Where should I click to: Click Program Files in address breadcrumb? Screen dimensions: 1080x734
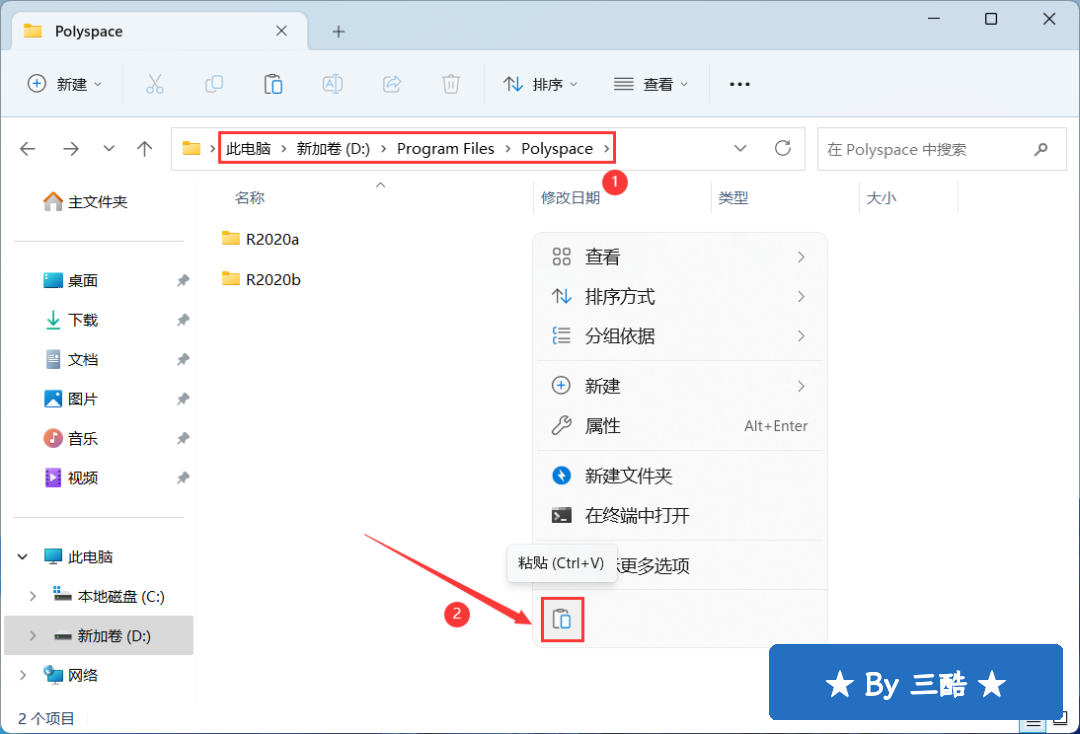coord(446,149)
